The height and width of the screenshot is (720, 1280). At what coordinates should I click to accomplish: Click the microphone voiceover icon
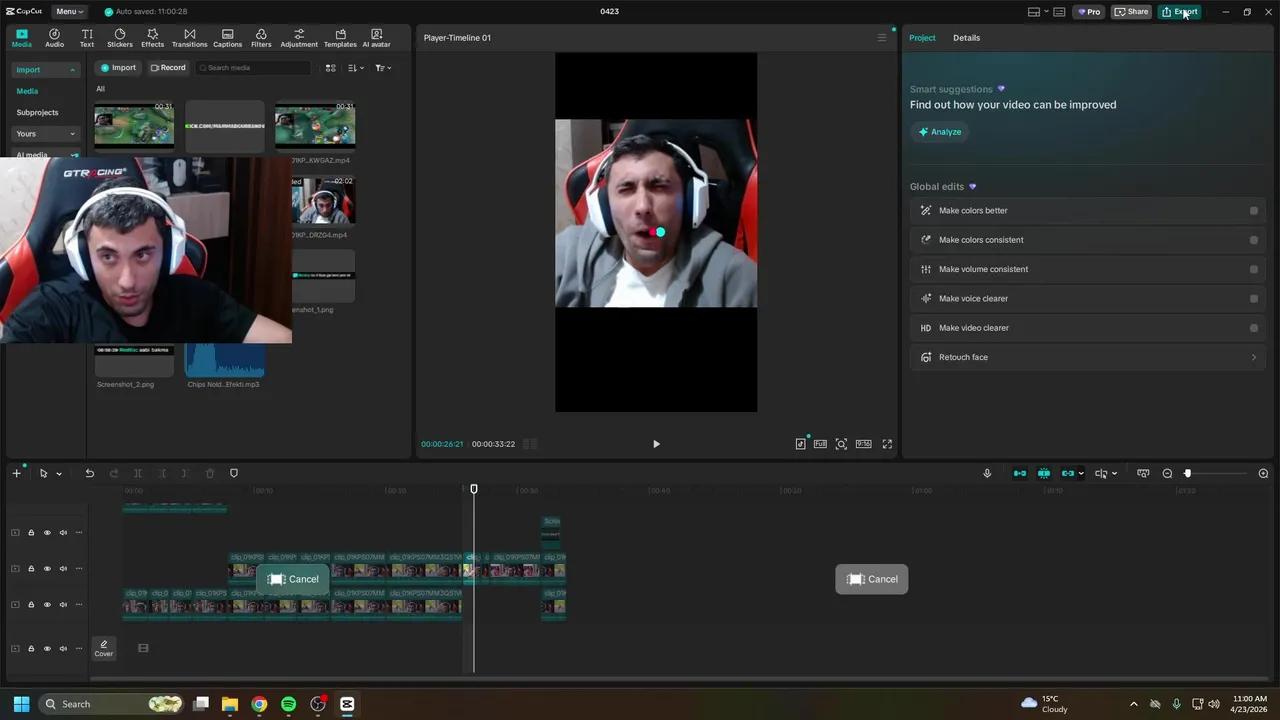pos(987,473)
